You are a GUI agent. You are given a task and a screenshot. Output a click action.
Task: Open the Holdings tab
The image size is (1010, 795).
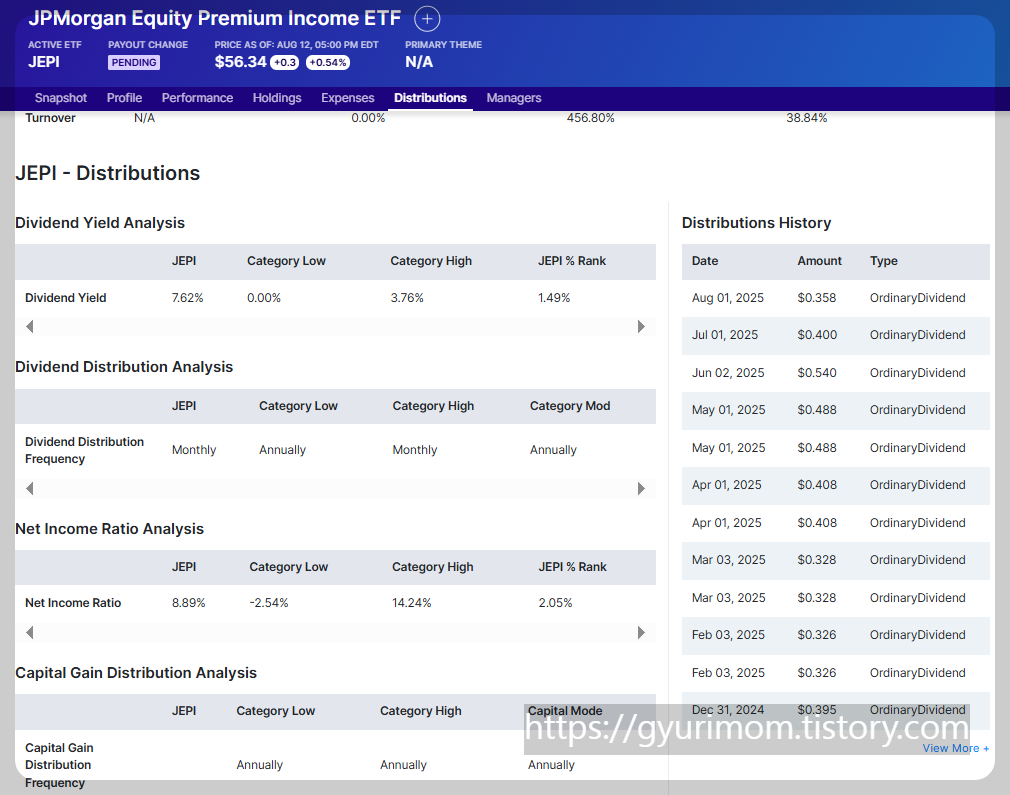coord(277,98)
